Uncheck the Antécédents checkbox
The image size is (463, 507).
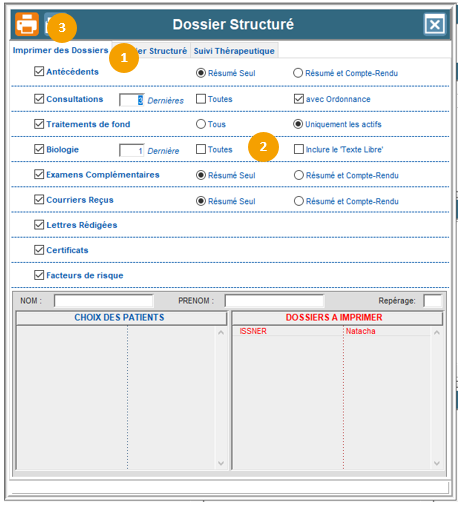click(x=39, y=71)
